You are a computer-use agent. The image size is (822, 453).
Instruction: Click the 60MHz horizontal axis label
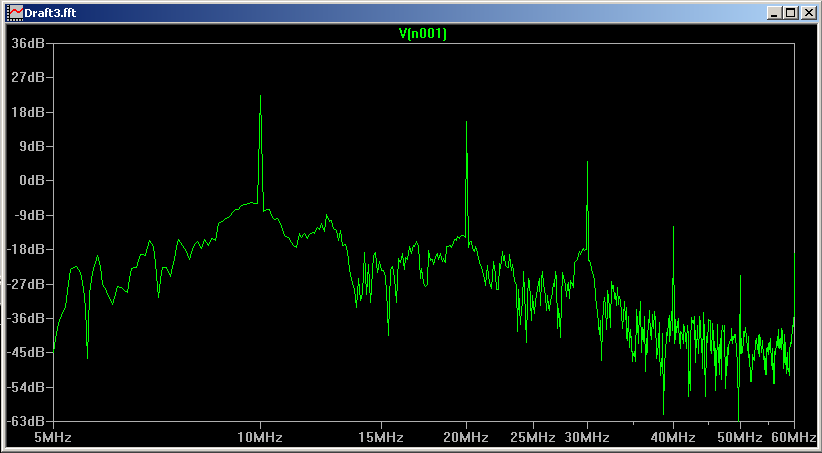click(794, 438)
